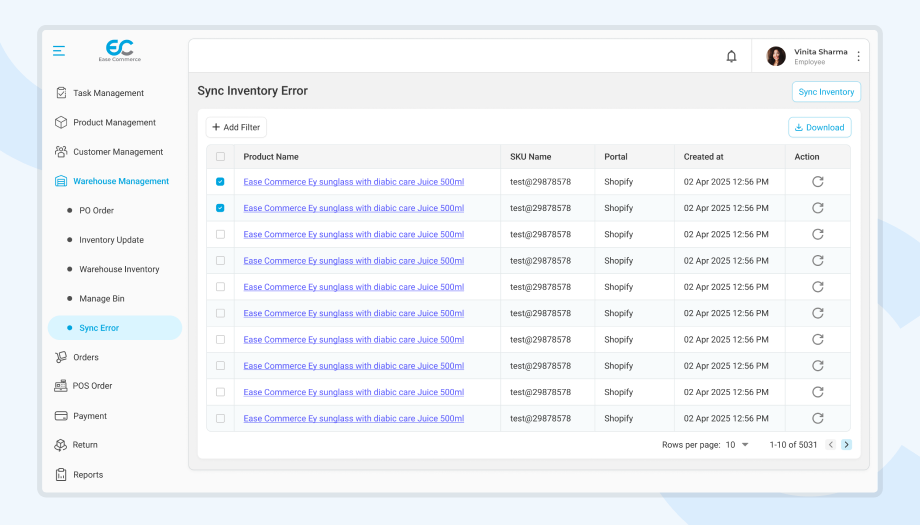
Task: Open Manage Bin submenu item
Action: point(102,299)
